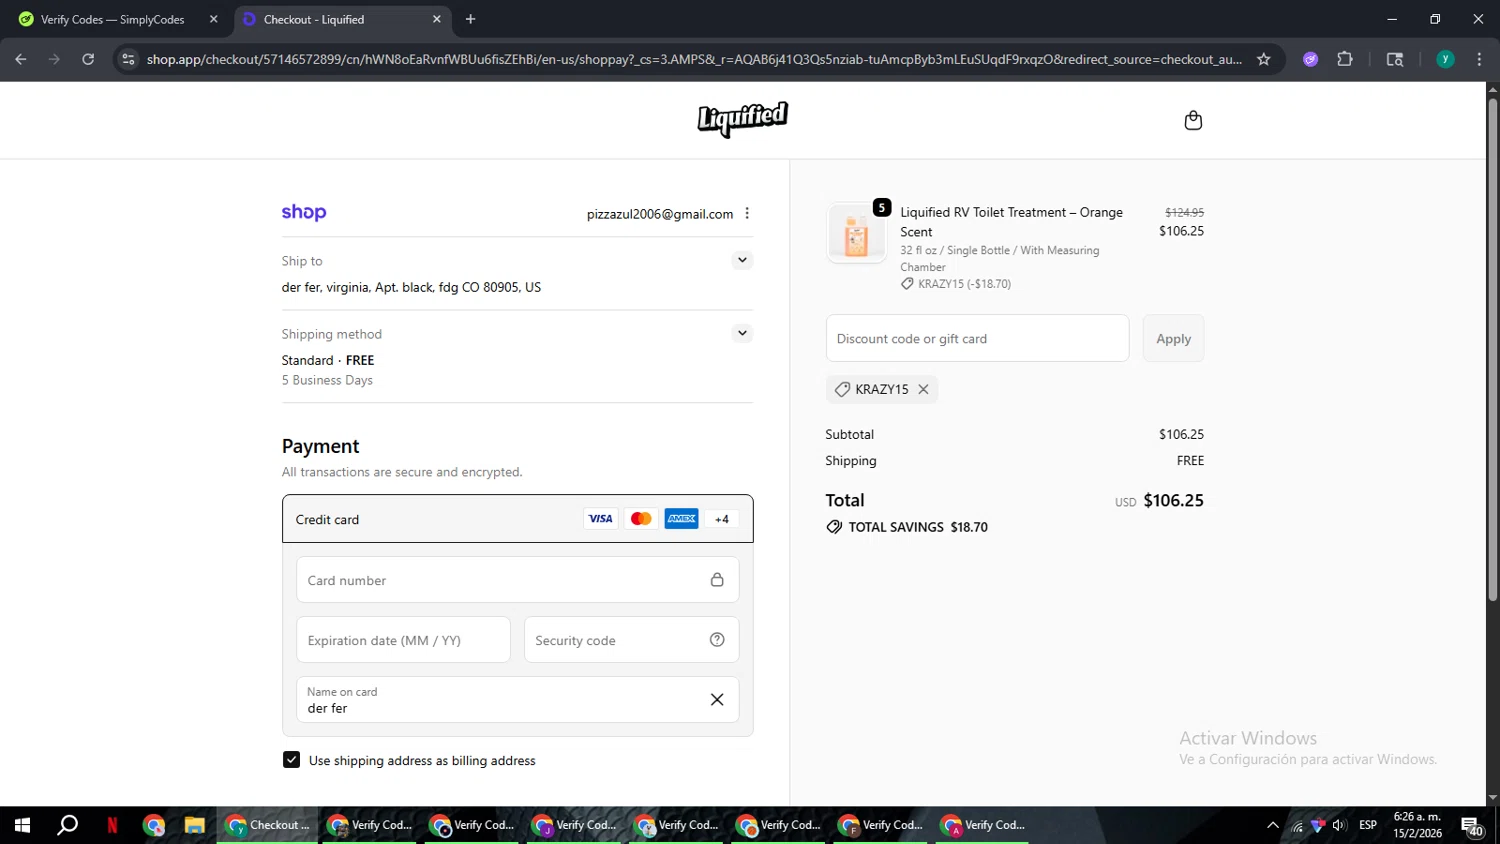Bookmark this page with the star icon
Image resolution: width=1500 pixels, height=844 pixels.
[x=1263, y=59]
